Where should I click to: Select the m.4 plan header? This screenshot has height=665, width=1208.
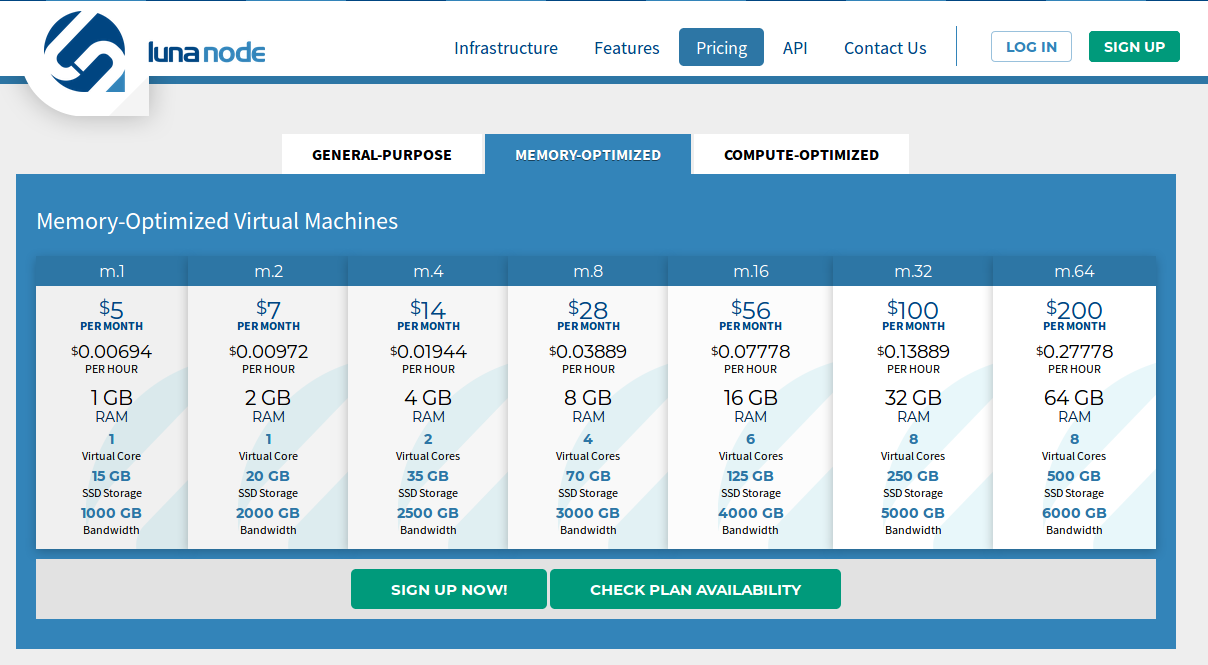point(428,271)
